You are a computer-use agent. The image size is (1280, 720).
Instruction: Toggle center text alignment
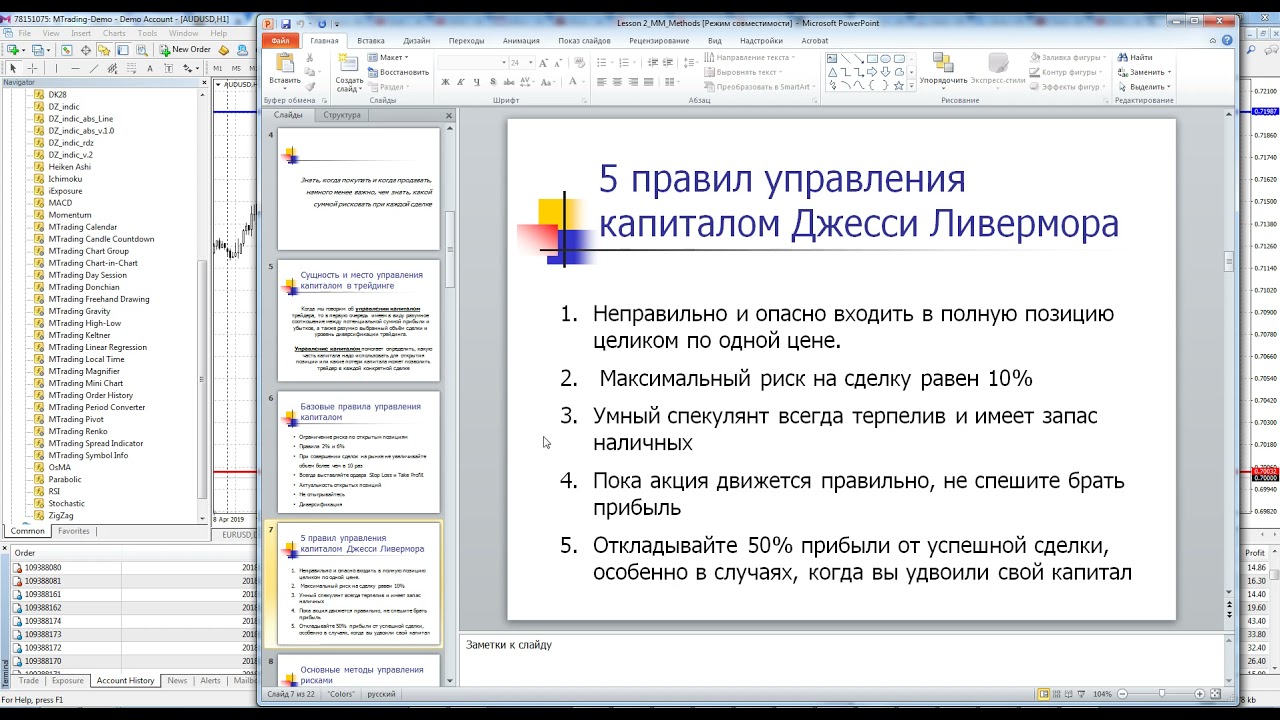[617, 82]
